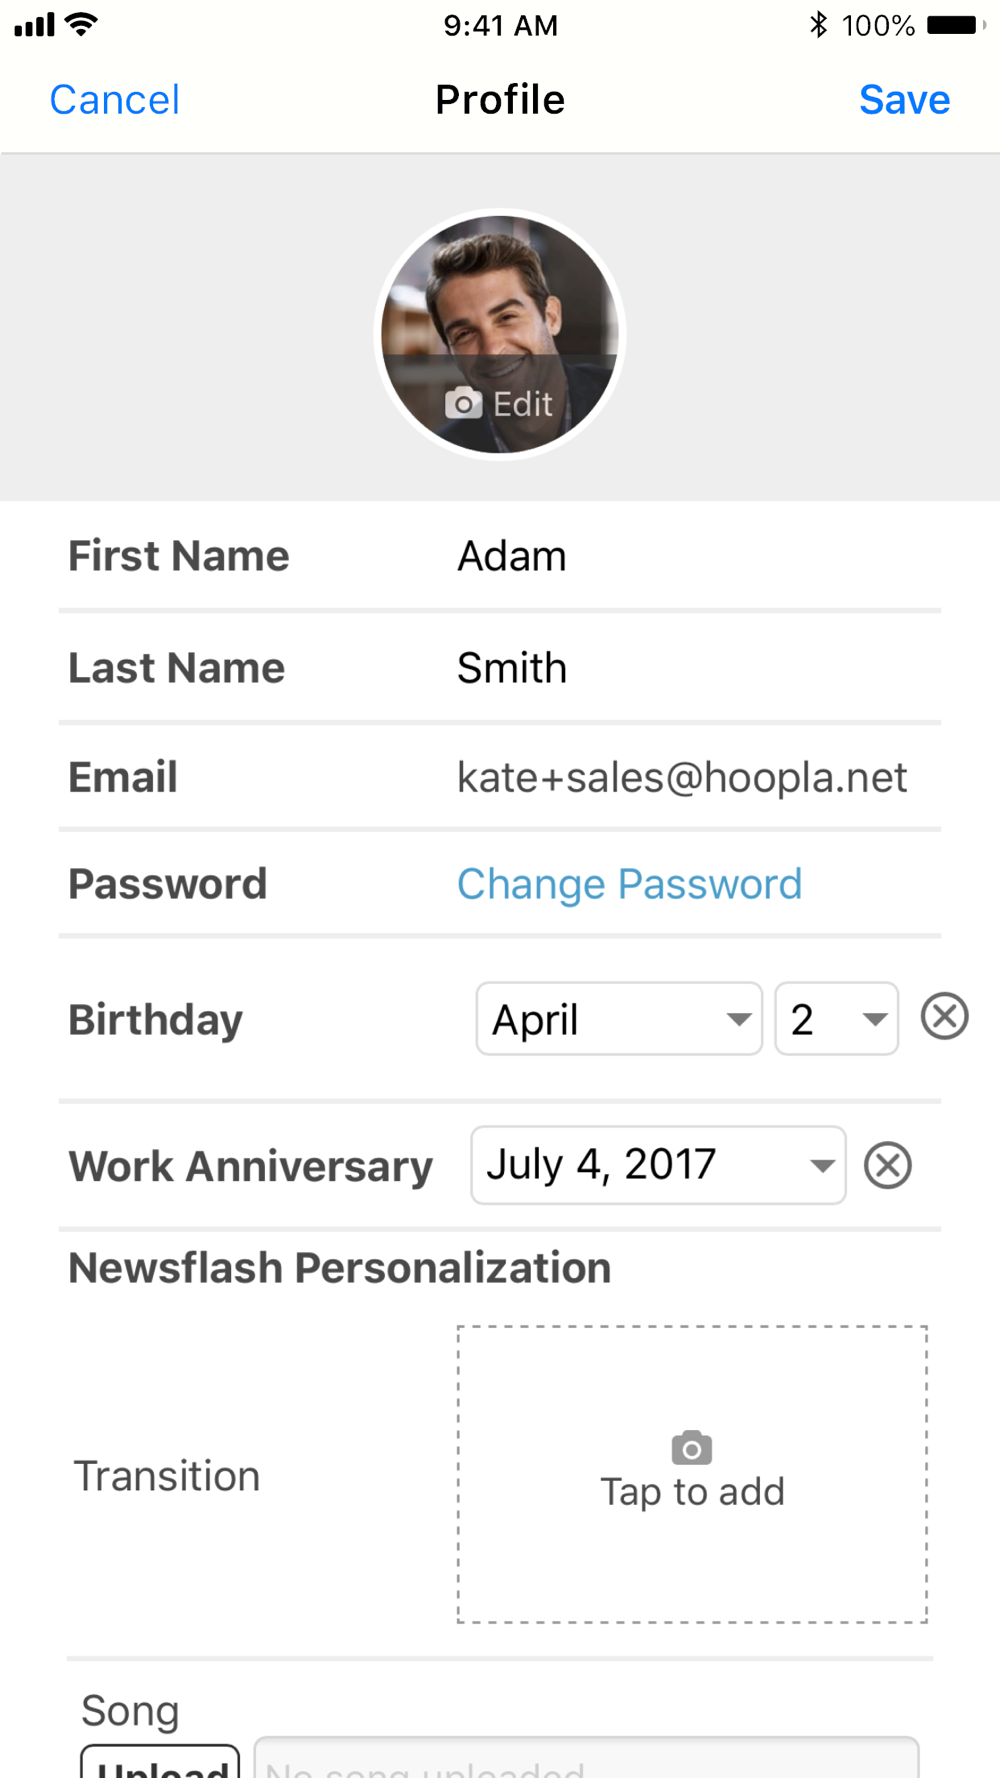
Task: Tap the Wi-Fi status icon
Action: pyautogui.click(x=81, y=24)
